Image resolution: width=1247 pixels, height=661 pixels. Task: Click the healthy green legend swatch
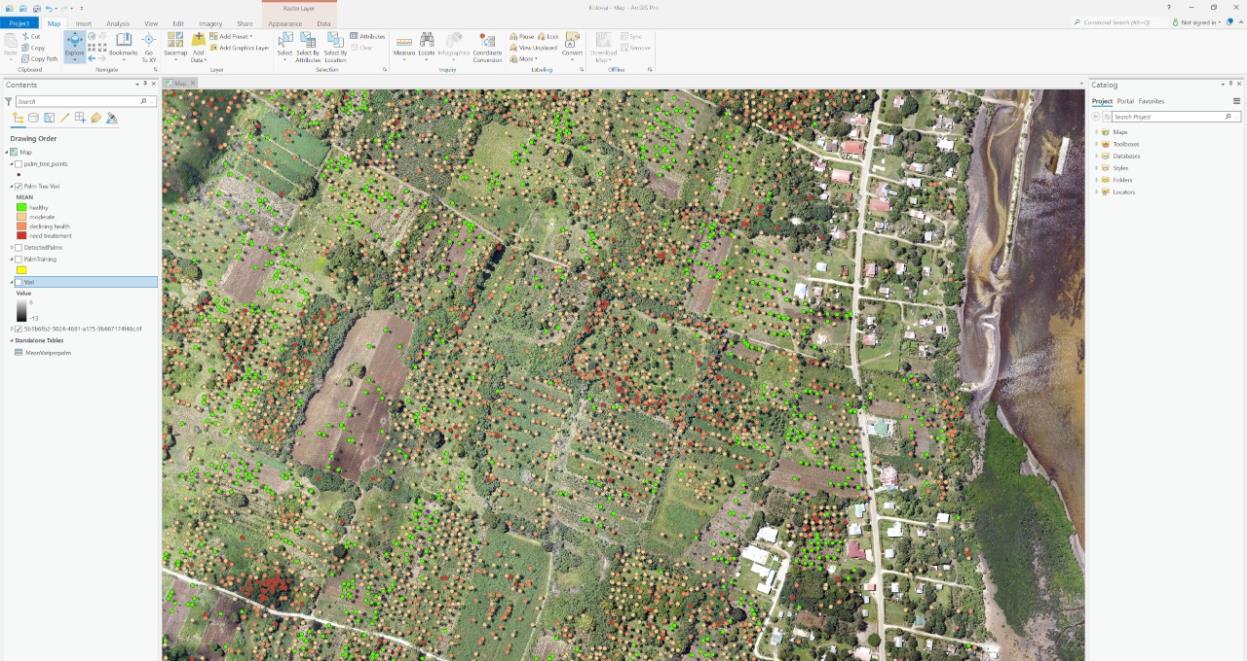point(21,207)
